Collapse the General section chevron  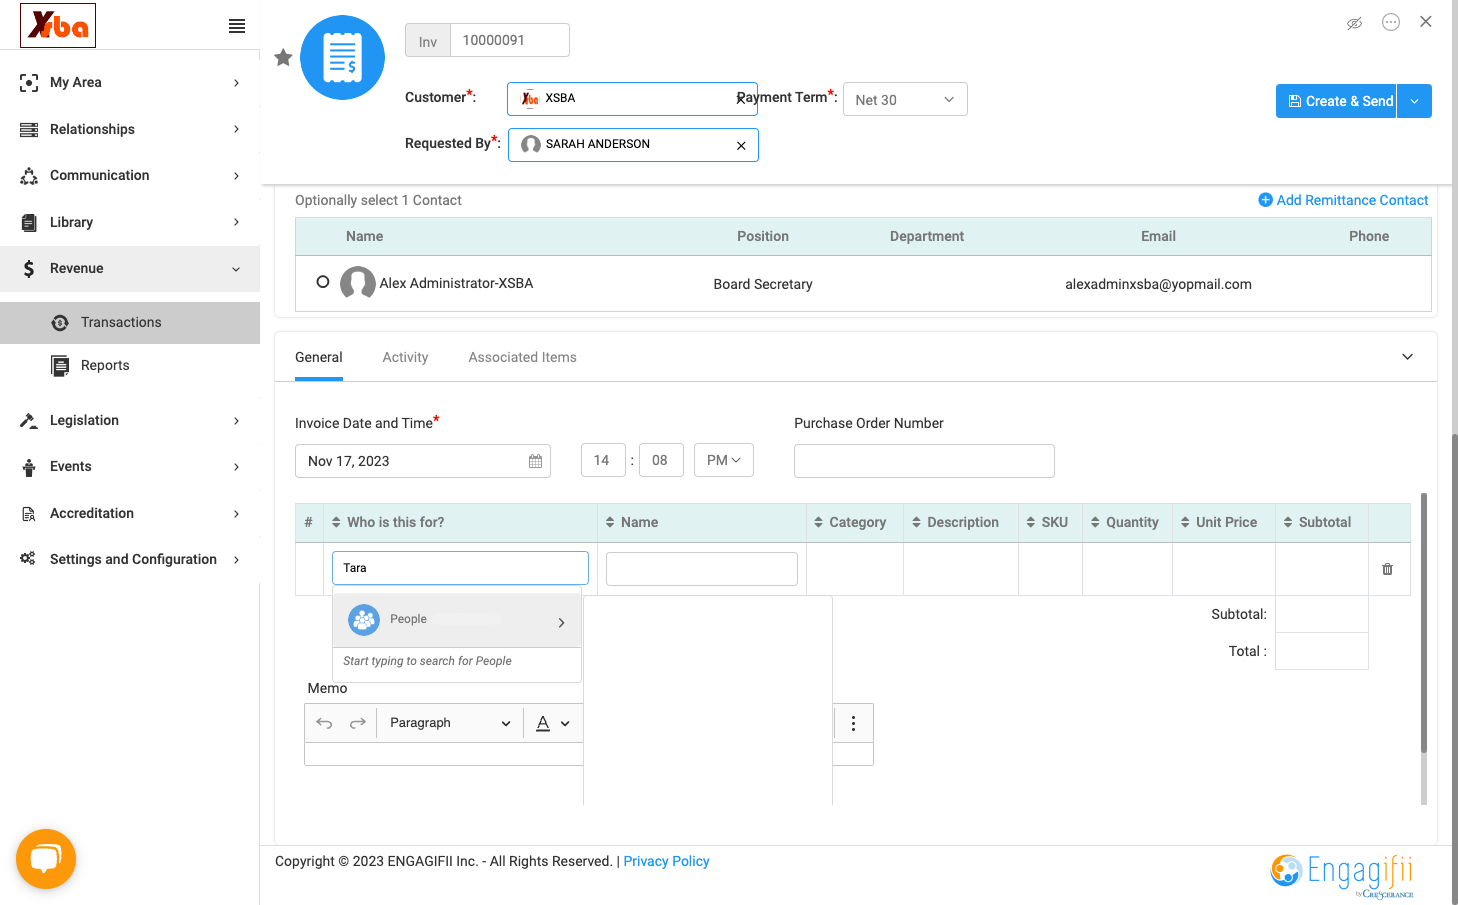coord(1407,357)
